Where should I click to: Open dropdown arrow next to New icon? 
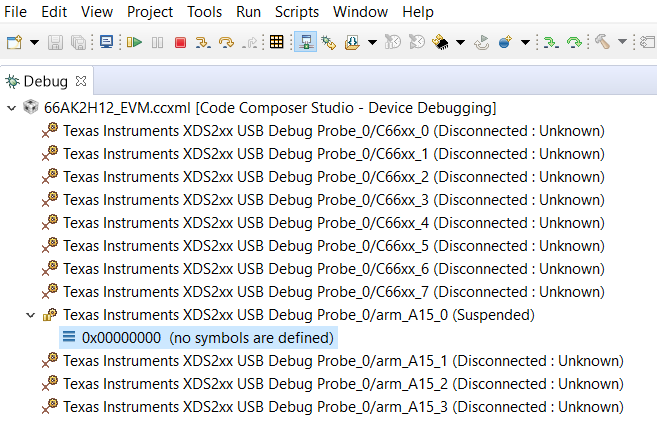coord(34,42)
